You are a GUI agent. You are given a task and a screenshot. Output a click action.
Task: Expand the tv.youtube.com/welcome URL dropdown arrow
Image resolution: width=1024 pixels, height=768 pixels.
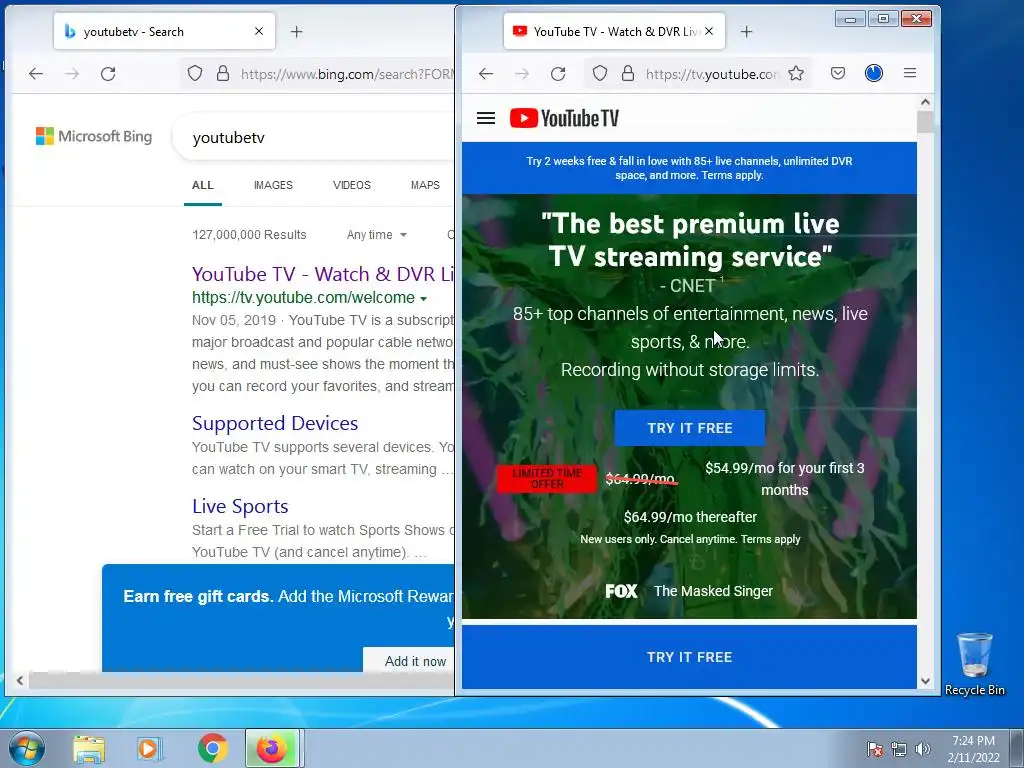pyautogui.click(x=424, y=298)
